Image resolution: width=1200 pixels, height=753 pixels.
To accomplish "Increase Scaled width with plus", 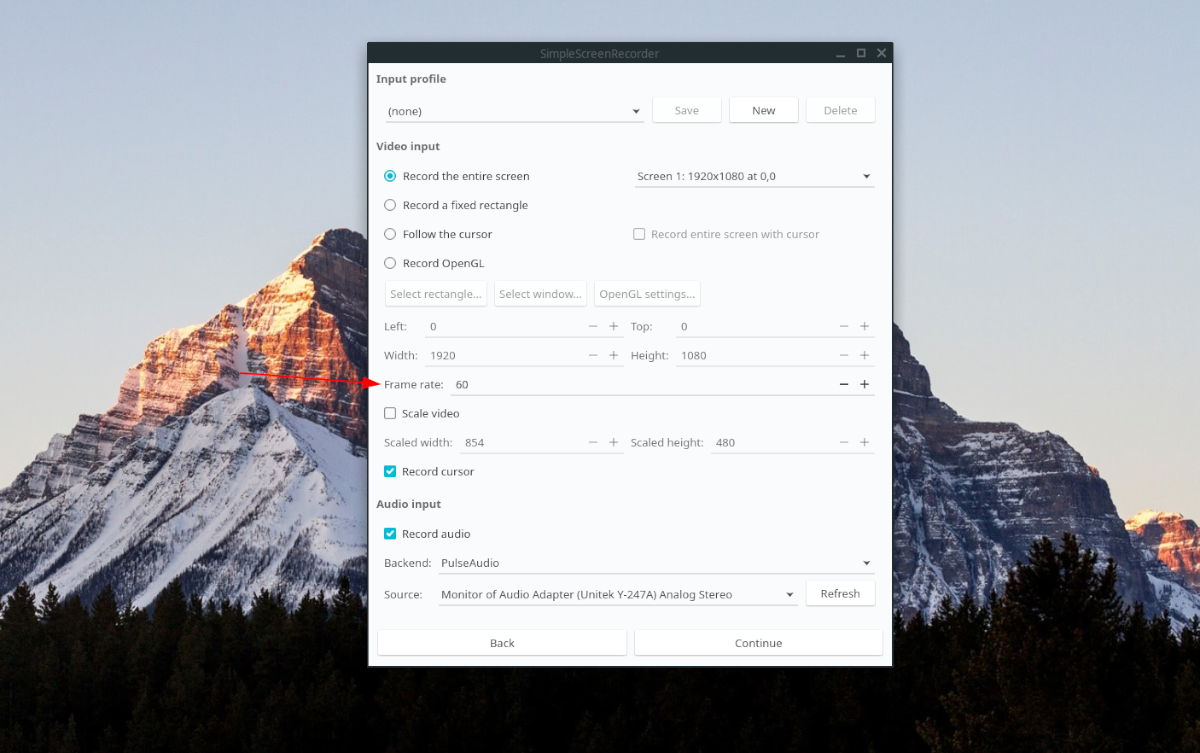I will point(614,442).
